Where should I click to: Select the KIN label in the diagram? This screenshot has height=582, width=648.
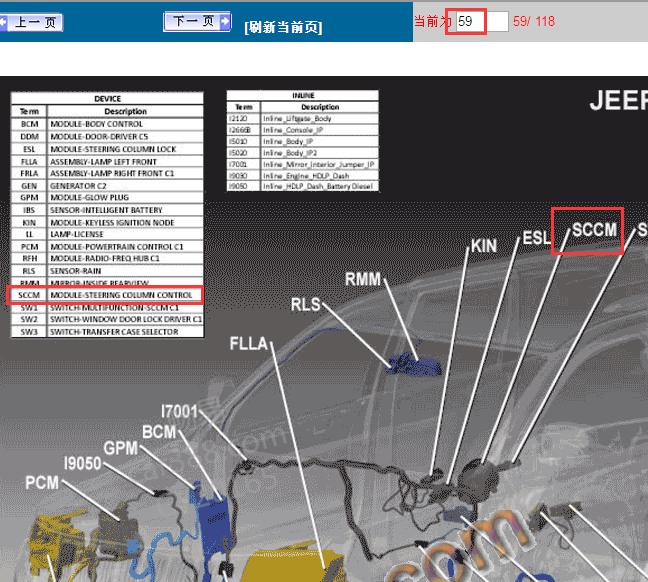[484, 246]
